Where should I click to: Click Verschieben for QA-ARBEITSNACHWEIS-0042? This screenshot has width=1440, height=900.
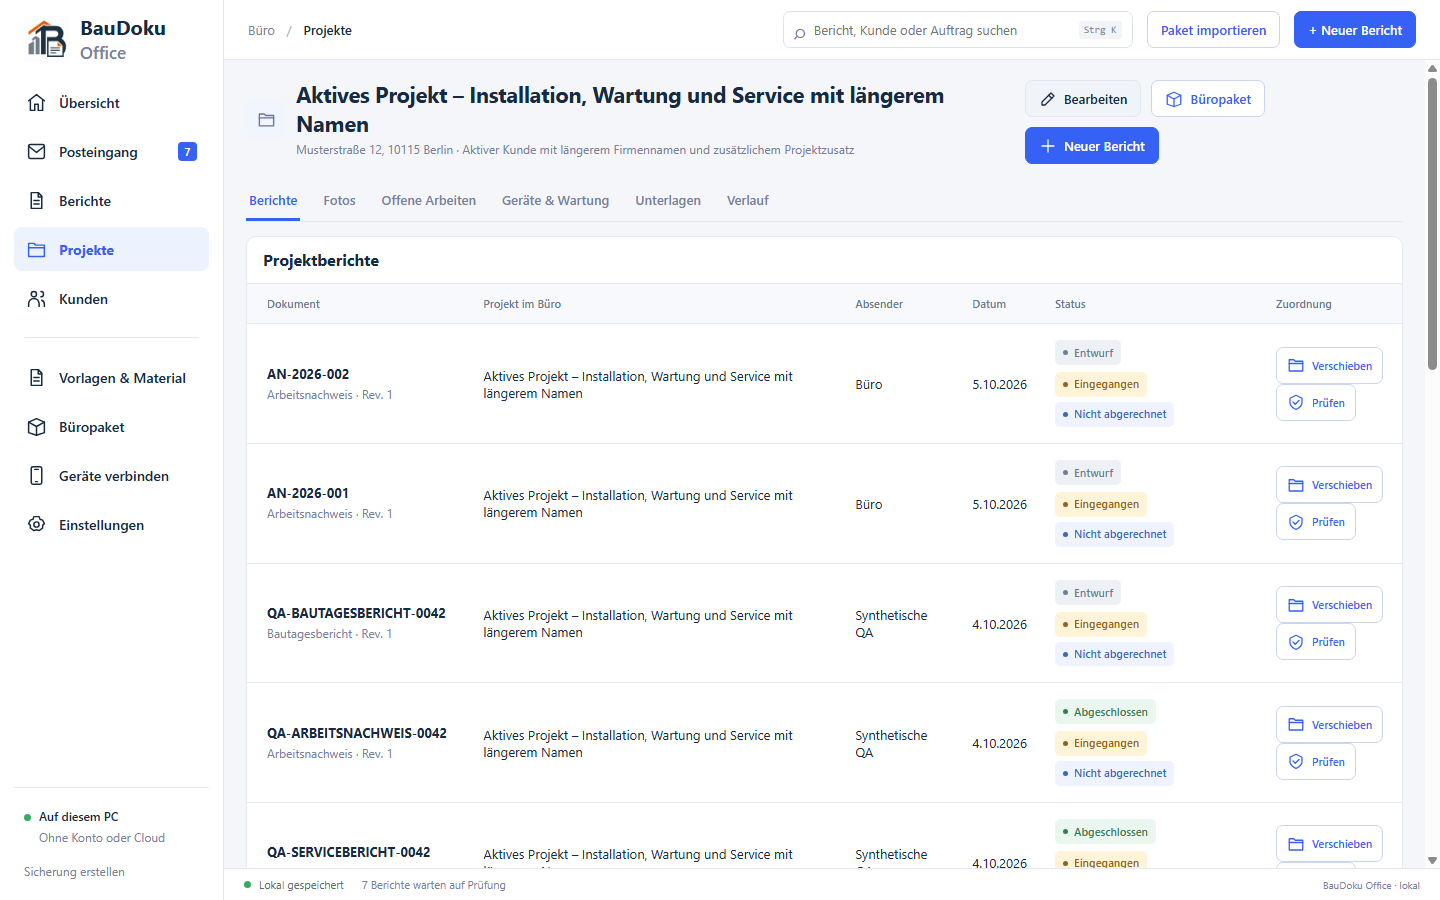click(1329, 725)
